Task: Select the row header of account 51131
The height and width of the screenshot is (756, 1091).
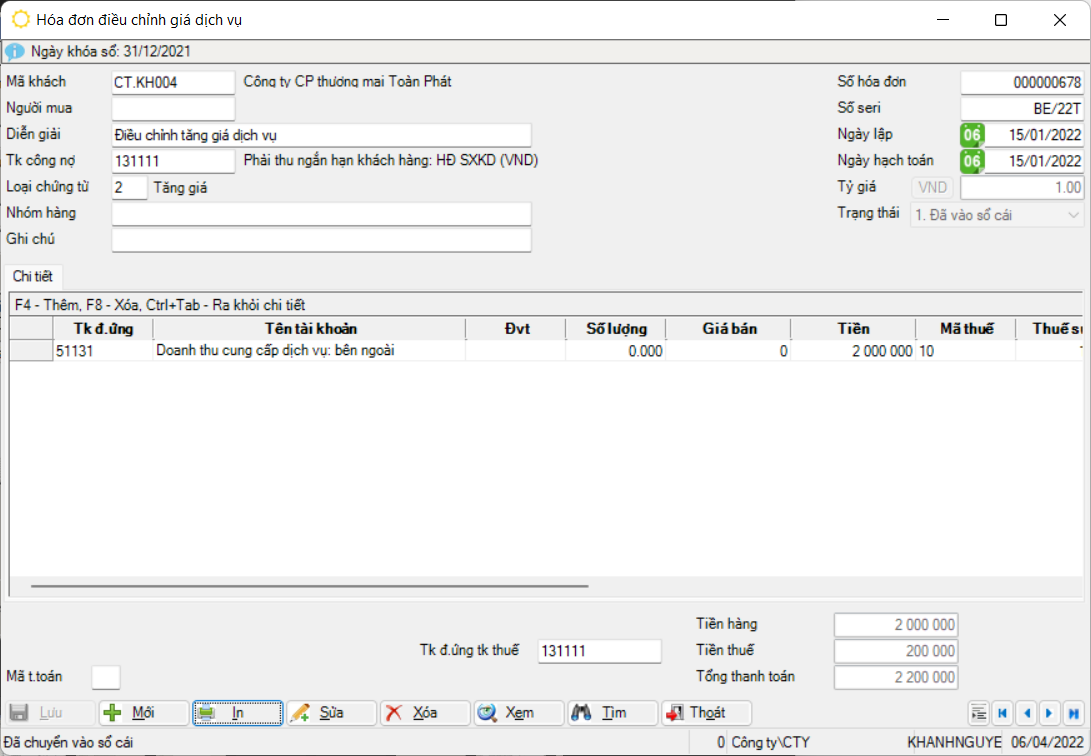Action: (x=31, y=351)
